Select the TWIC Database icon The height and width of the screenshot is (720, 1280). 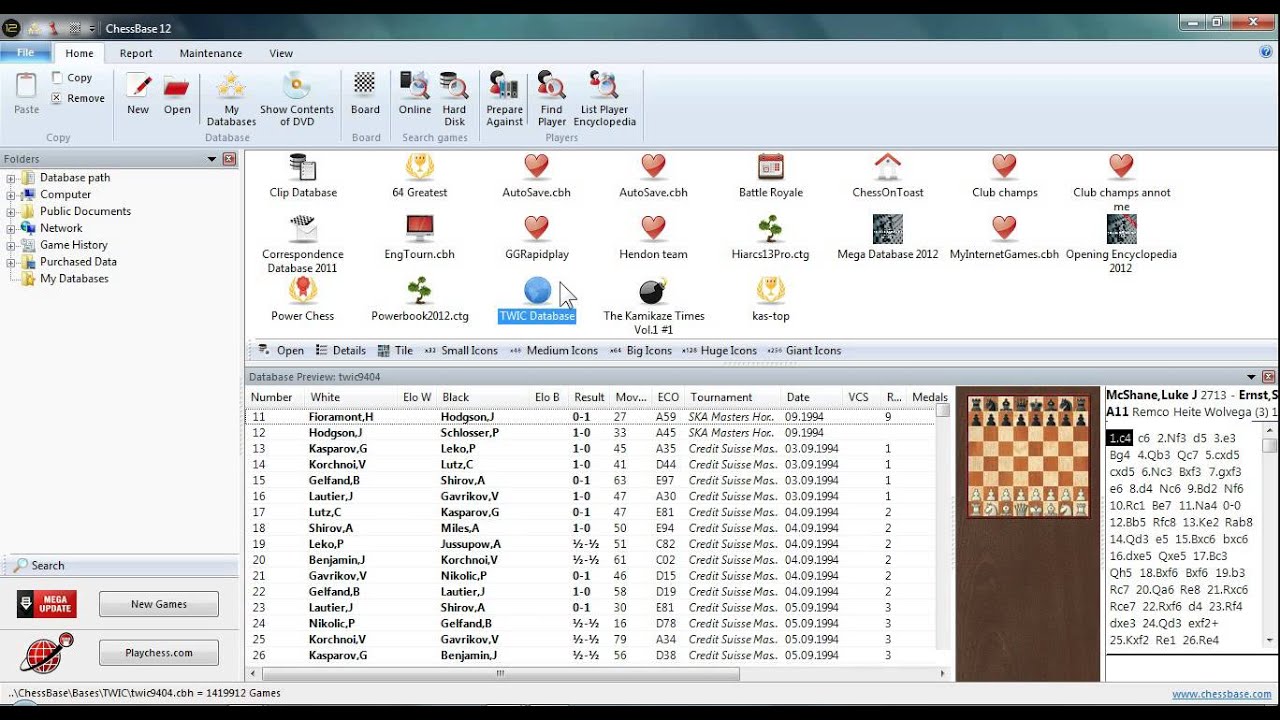[x=537, y=299]
